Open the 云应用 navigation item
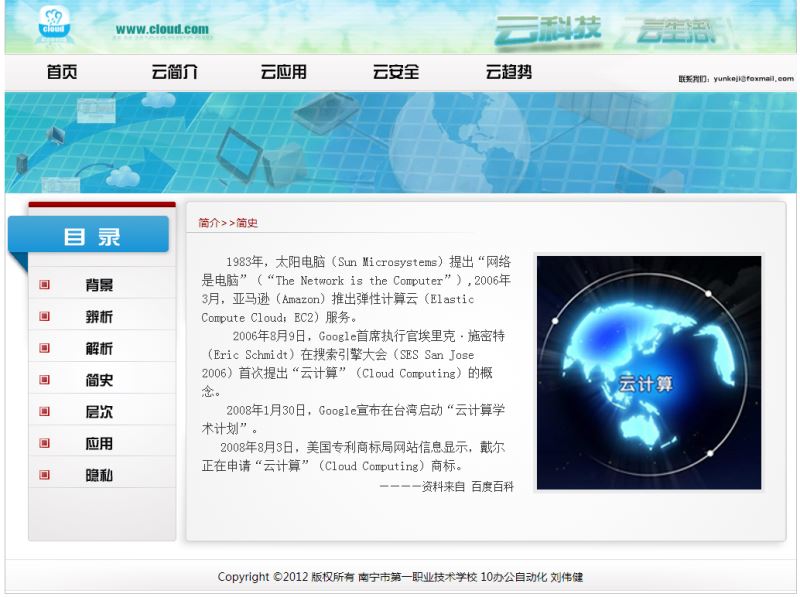 coord(284,72)
